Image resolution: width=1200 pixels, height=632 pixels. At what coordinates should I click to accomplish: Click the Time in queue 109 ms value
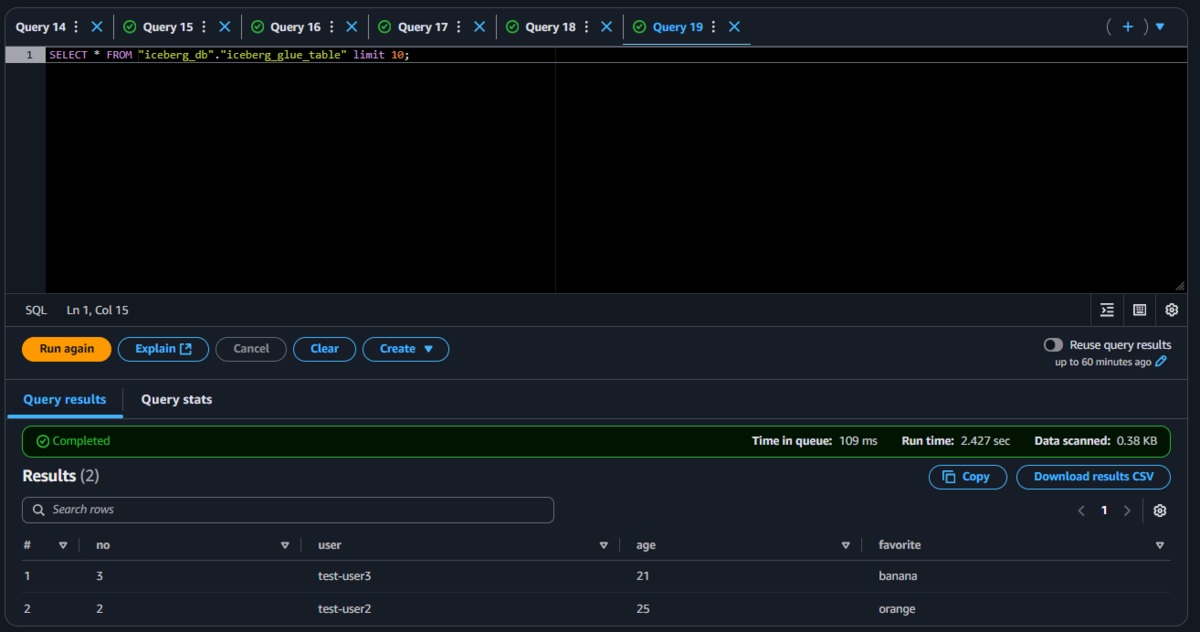(858, 441)
